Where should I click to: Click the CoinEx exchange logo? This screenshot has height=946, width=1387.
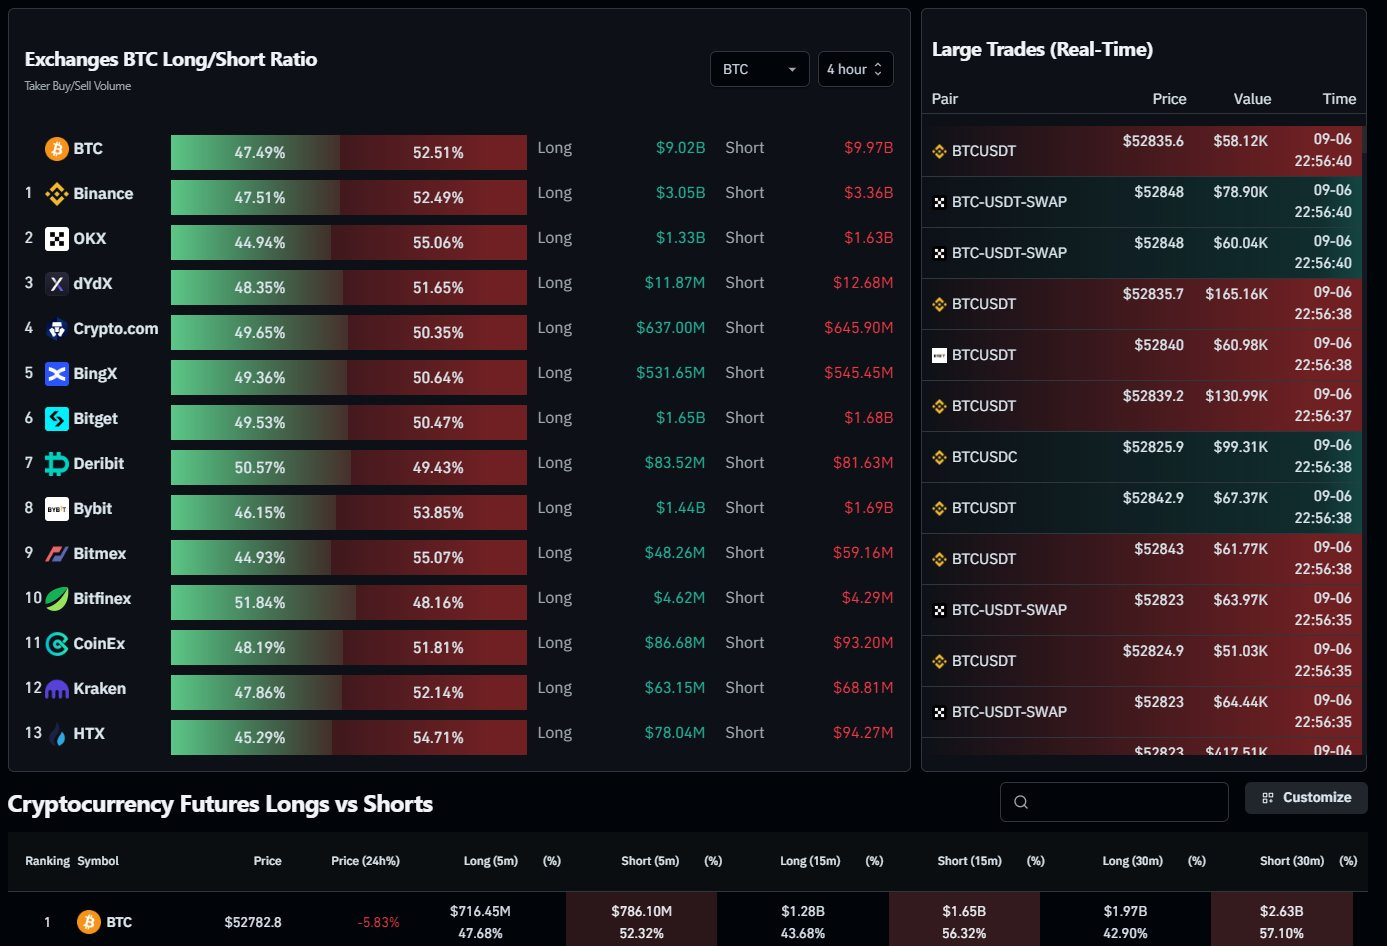point(57,644)
